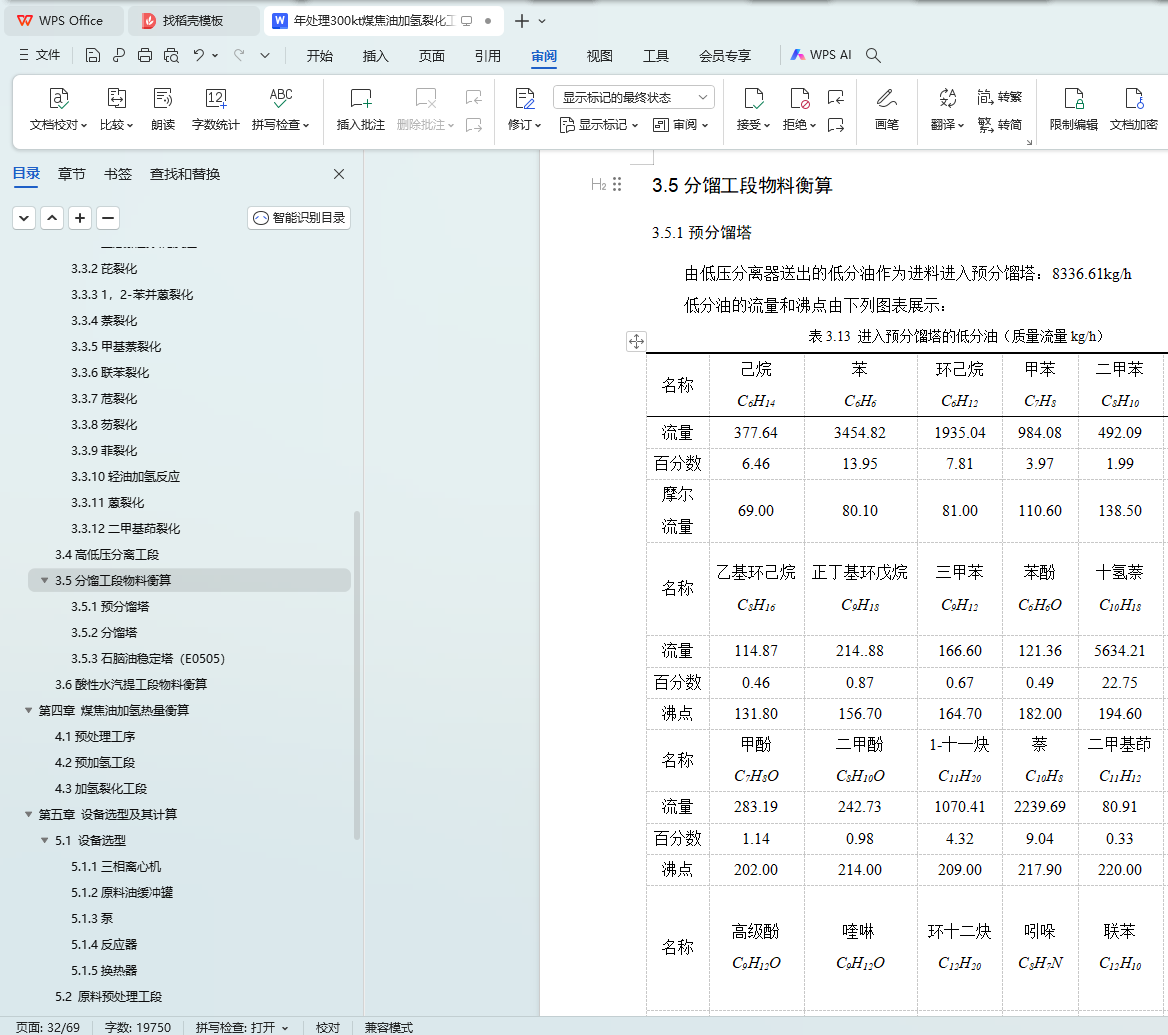Collapse the 3.5 分馏工段物料衡算 tree node
This screenshot has height=1035, width=1168.
click(x=44, y=580)
